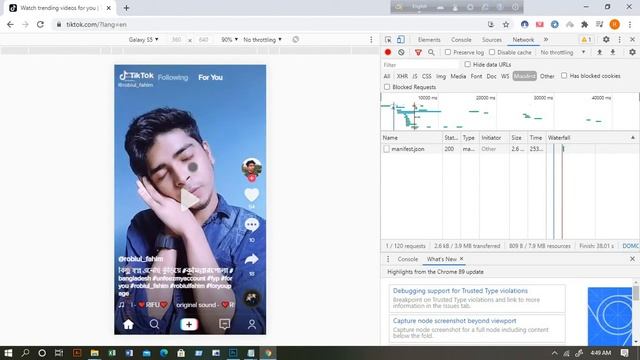Viewport: 640px width, 360px height.
Task: Bookmark this page star icon
Action: pos(506,24)
